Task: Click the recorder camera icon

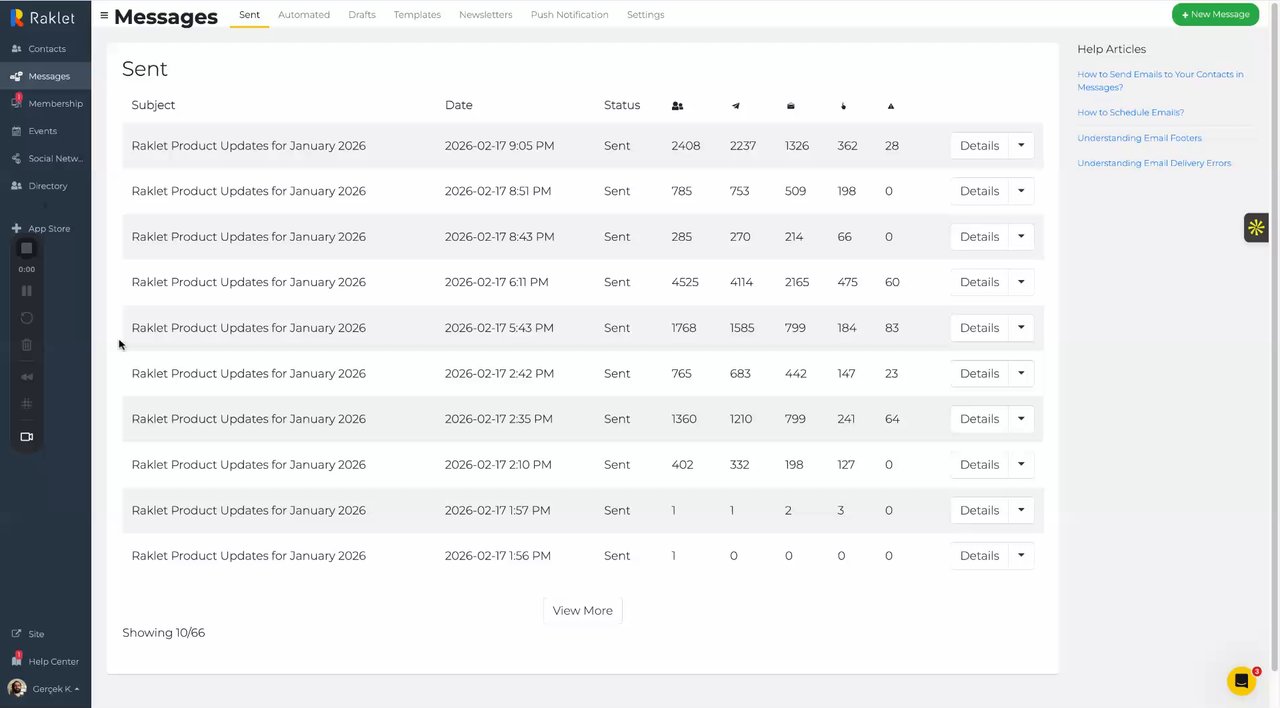Action: [27, 437]
